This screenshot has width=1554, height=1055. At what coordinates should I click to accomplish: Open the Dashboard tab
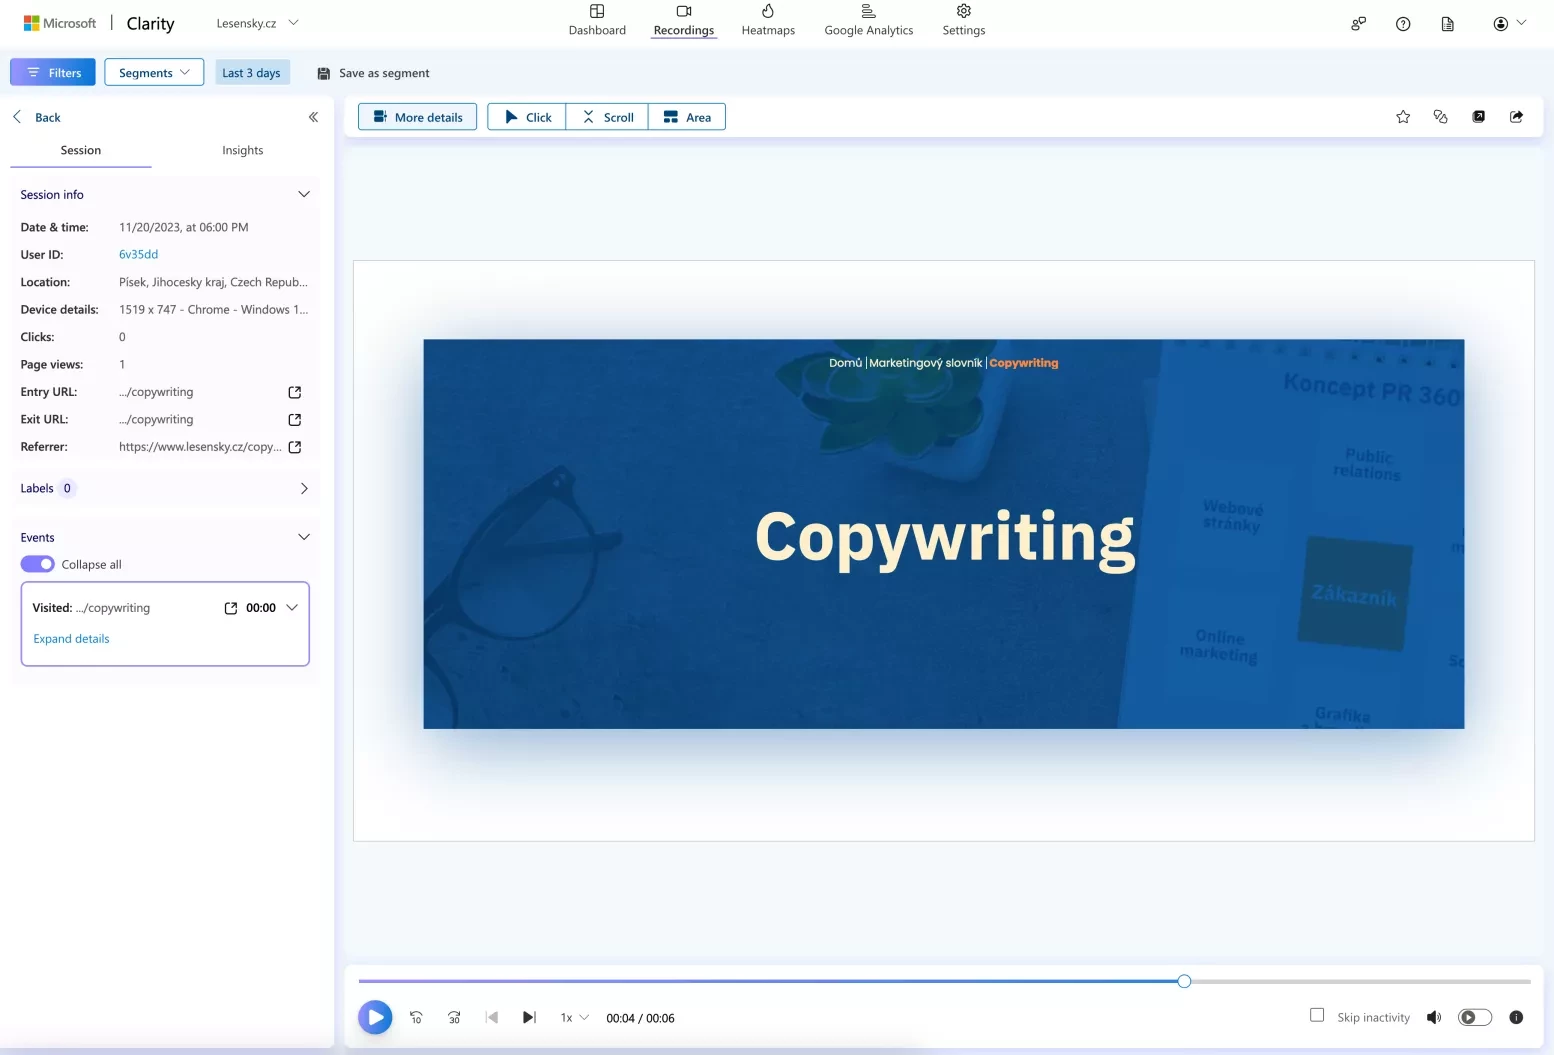(x=597, y=20)
